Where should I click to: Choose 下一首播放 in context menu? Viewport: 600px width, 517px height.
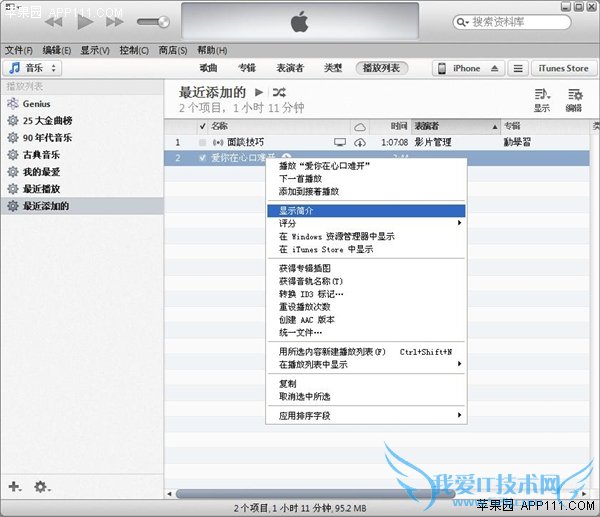(x=366, y=179)
